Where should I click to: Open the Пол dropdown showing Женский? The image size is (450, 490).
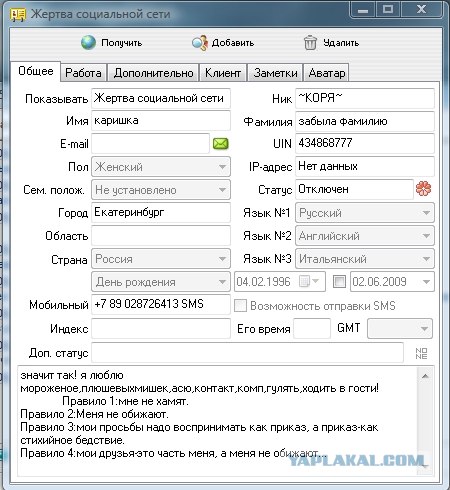[161, 167]
